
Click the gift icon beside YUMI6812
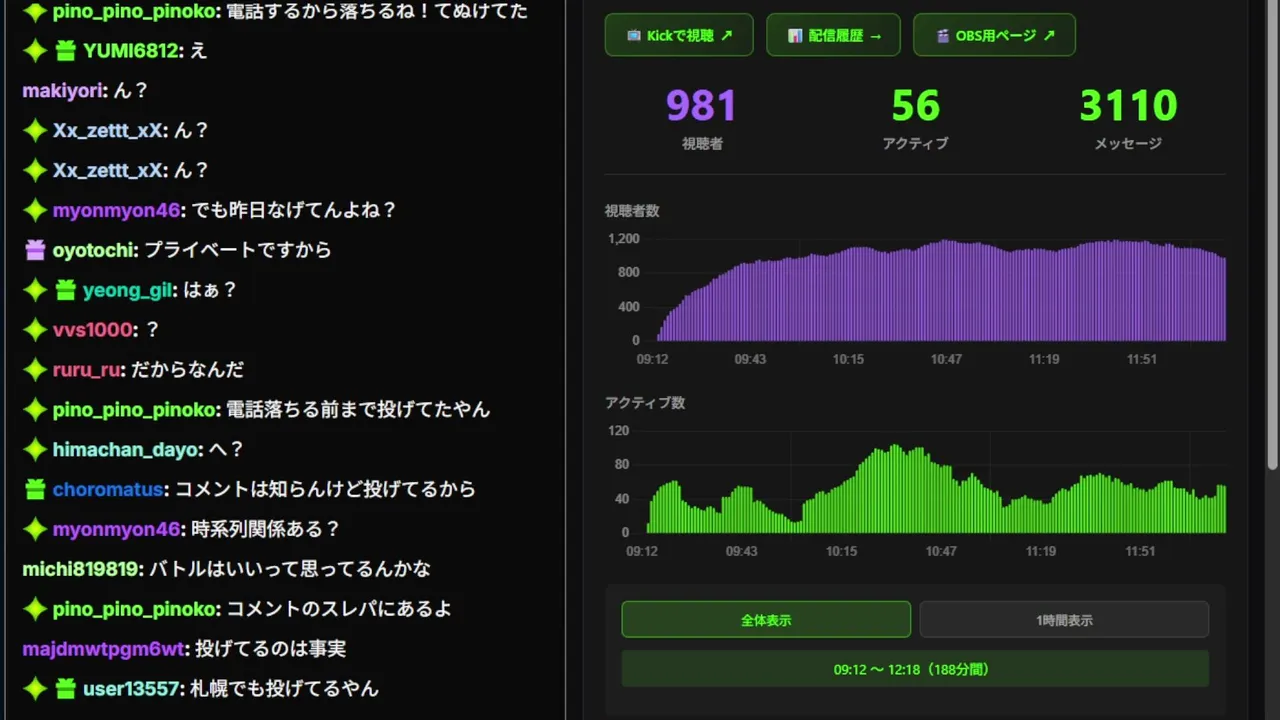(x=65, y=50)
